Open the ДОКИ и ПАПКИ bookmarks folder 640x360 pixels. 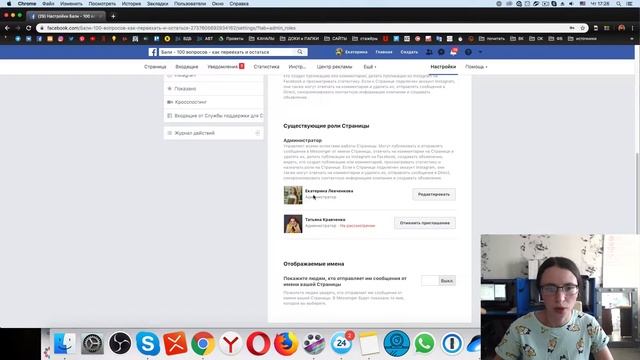[299, 39]
